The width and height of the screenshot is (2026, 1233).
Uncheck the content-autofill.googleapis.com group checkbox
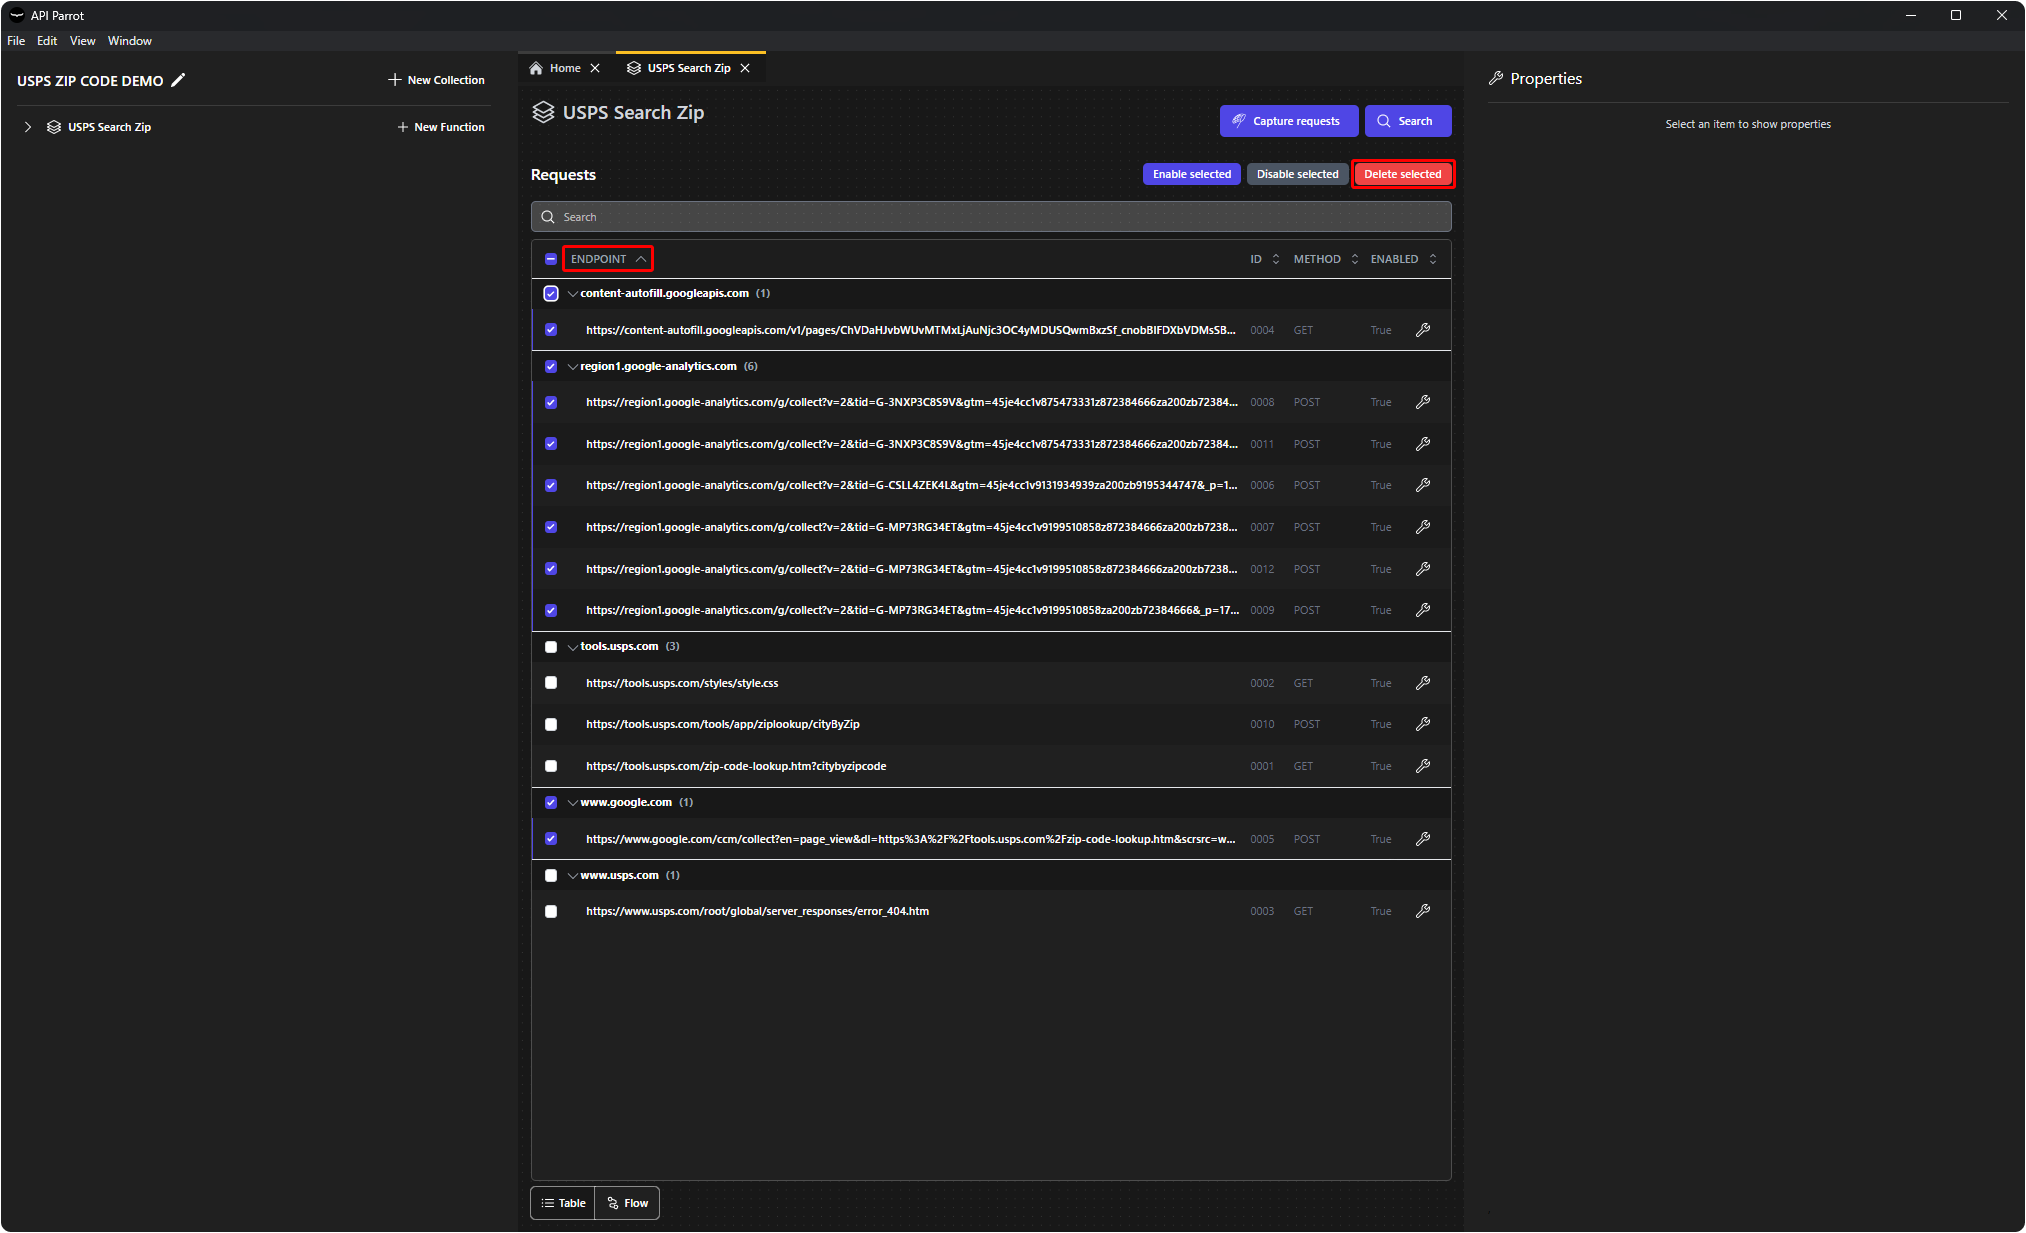[551, 293]
